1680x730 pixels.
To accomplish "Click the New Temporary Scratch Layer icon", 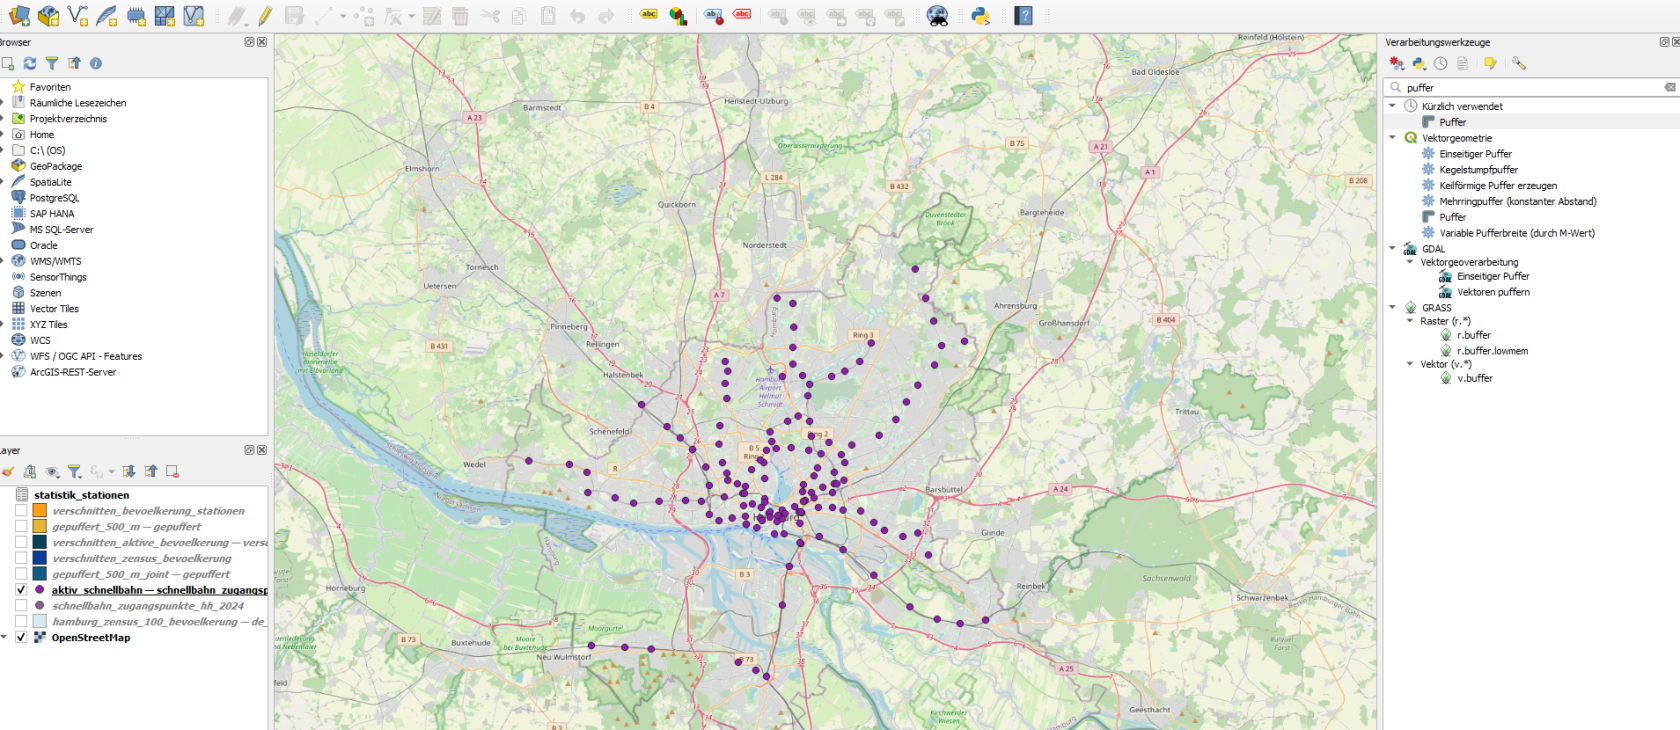I will point(136,16).
